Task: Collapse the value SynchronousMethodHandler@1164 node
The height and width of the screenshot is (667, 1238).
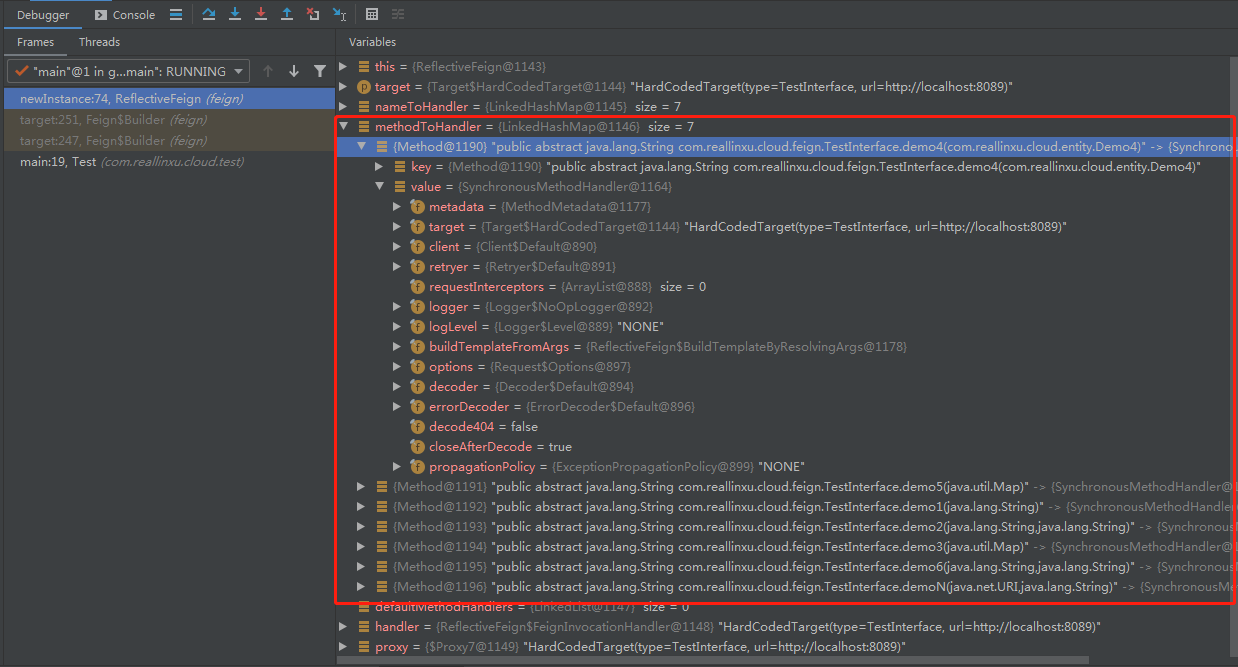Action: [x=379, y=187]
